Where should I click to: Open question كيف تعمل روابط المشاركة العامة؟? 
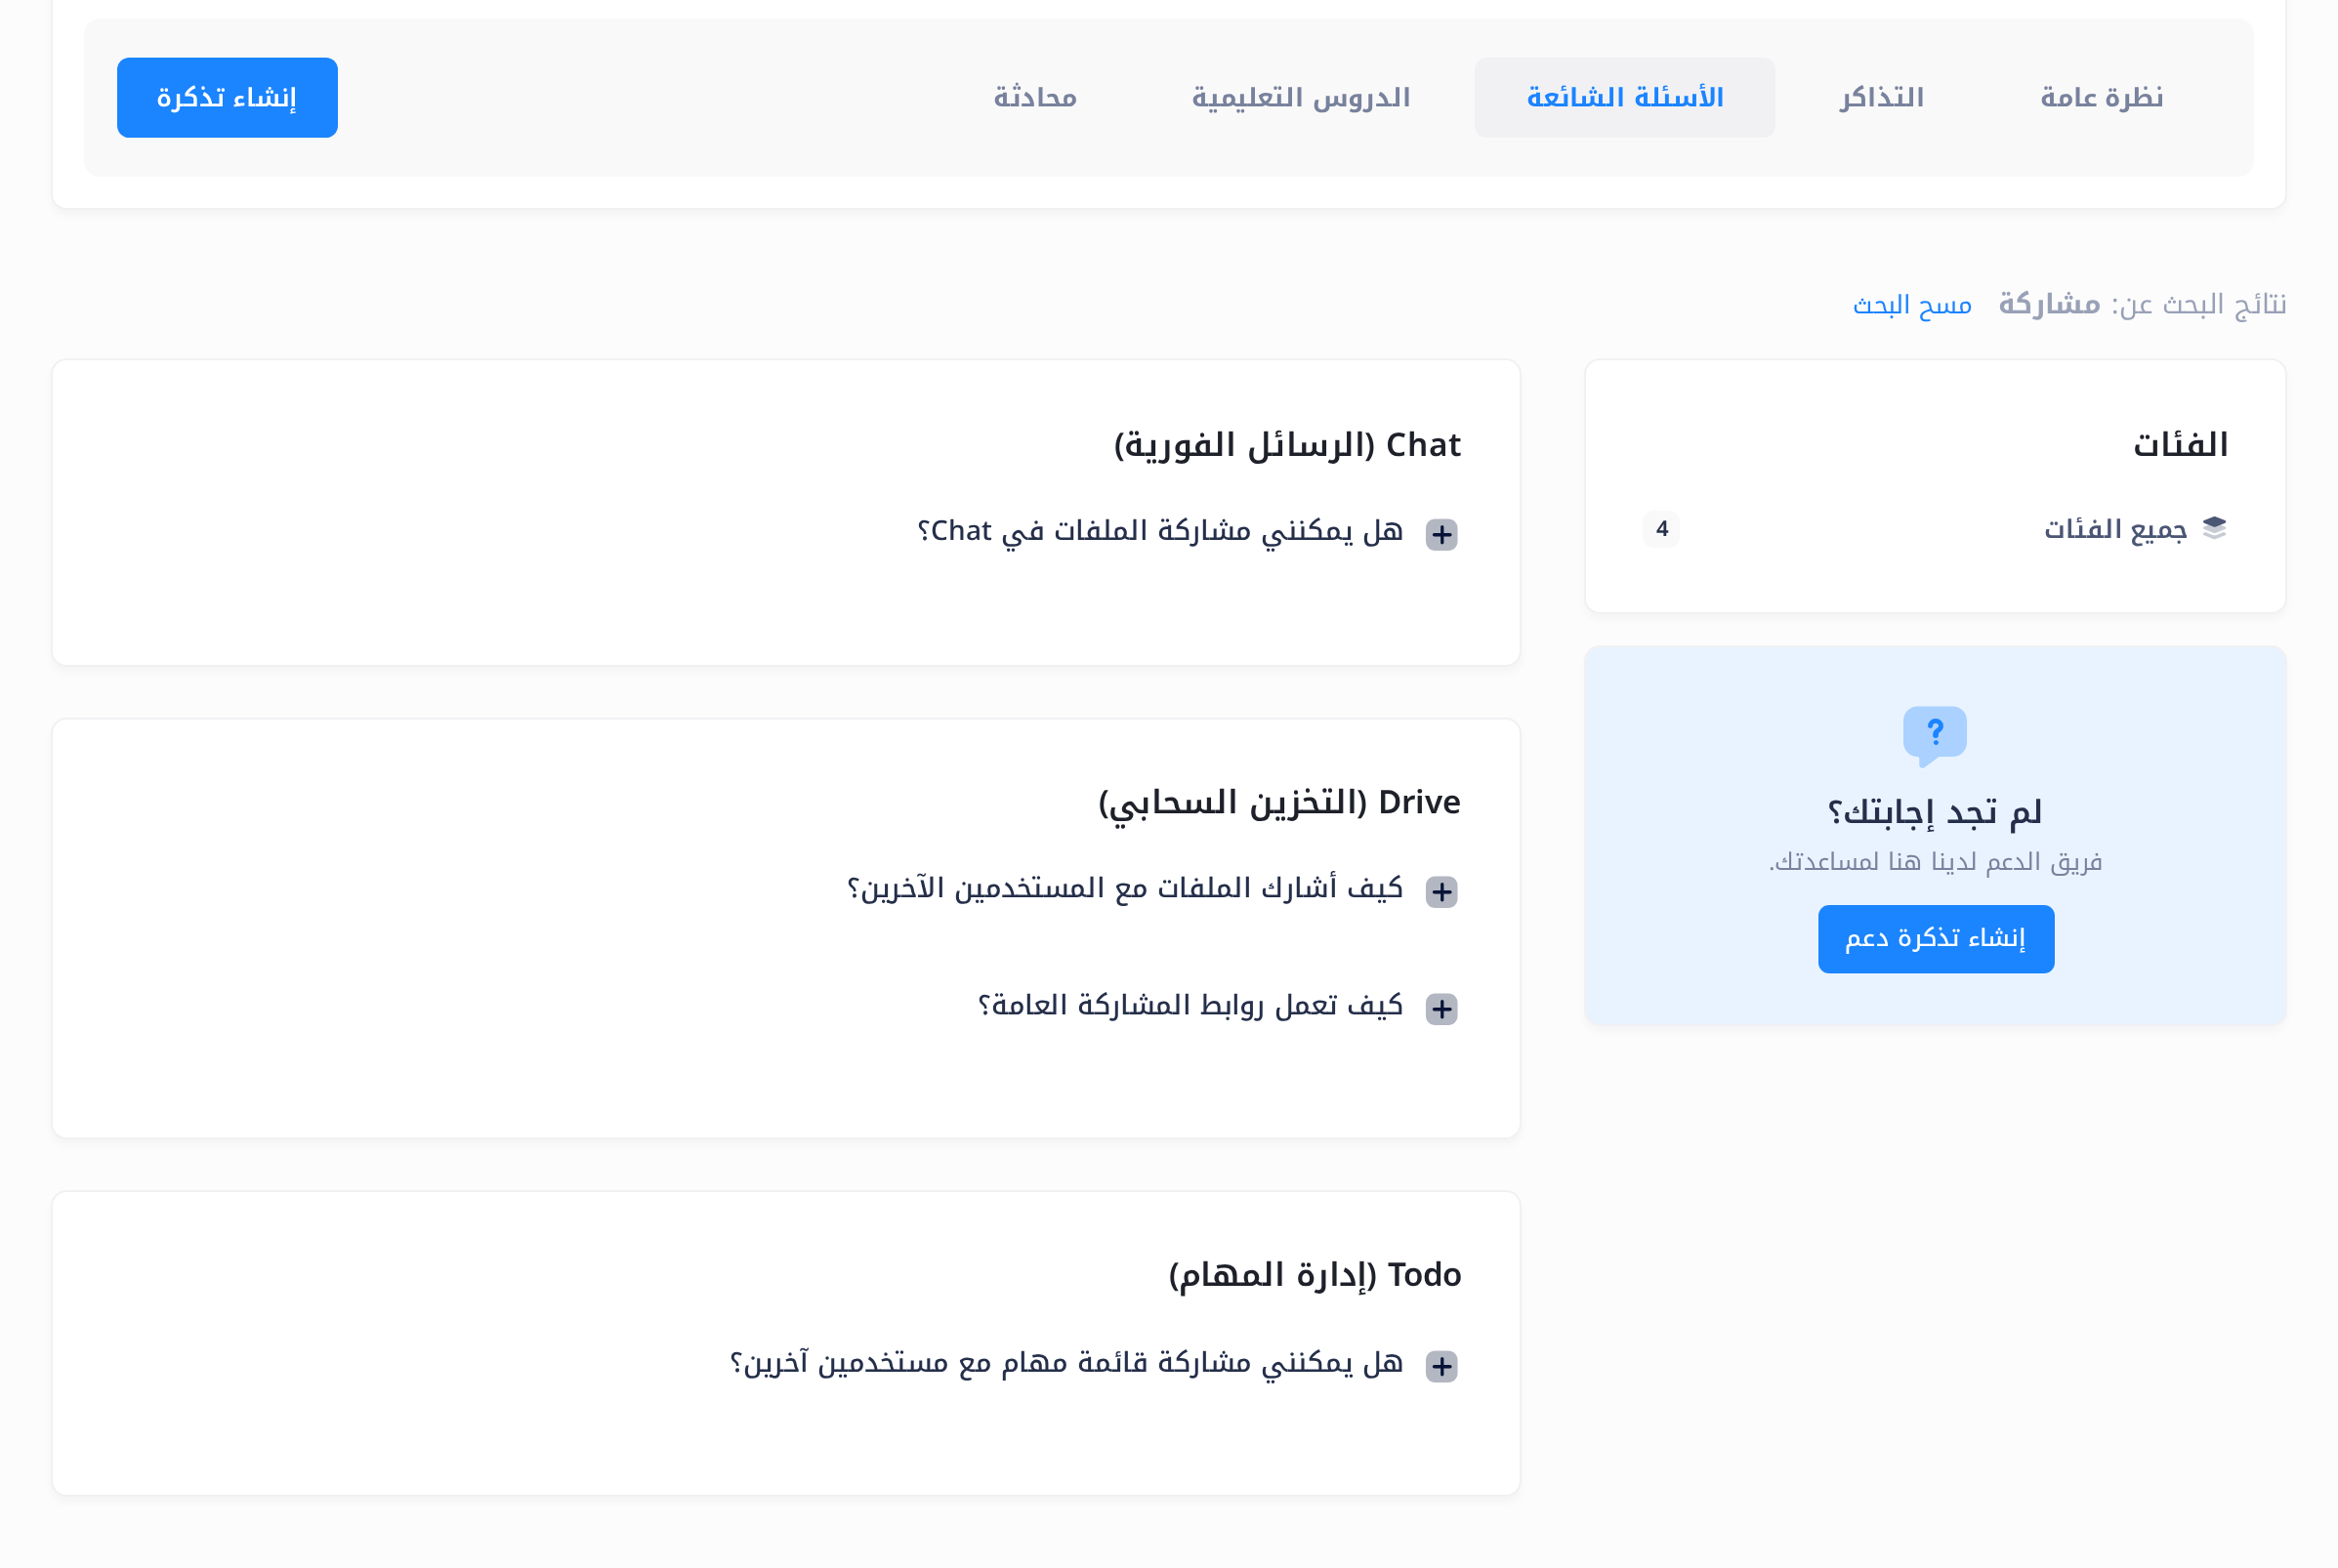(x=1190, y=1005)
